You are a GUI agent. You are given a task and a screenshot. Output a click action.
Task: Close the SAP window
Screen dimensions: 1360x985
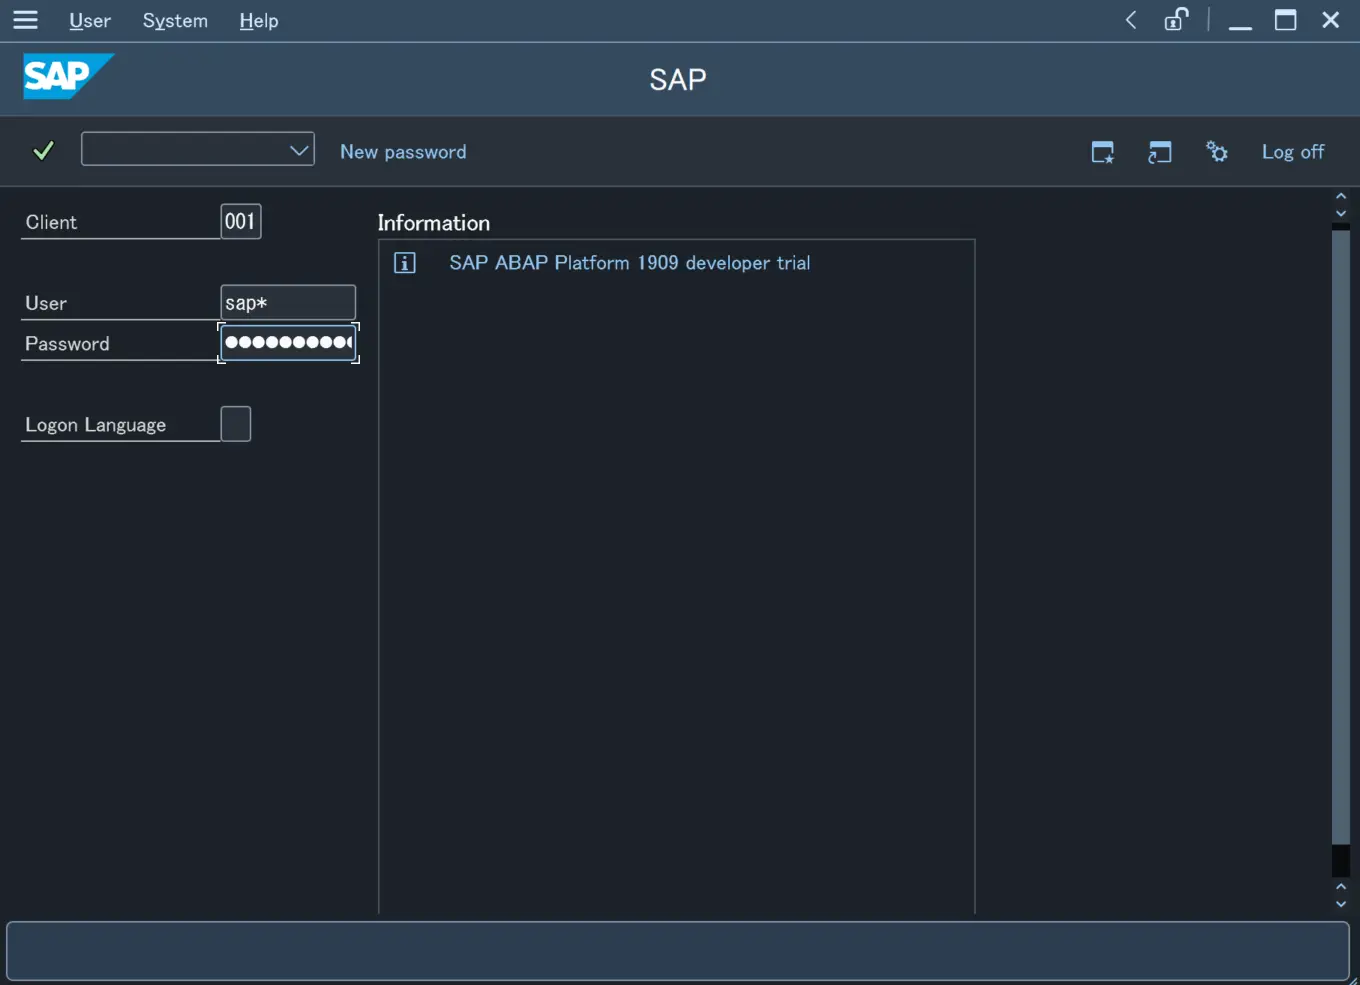click(1331, 20)
